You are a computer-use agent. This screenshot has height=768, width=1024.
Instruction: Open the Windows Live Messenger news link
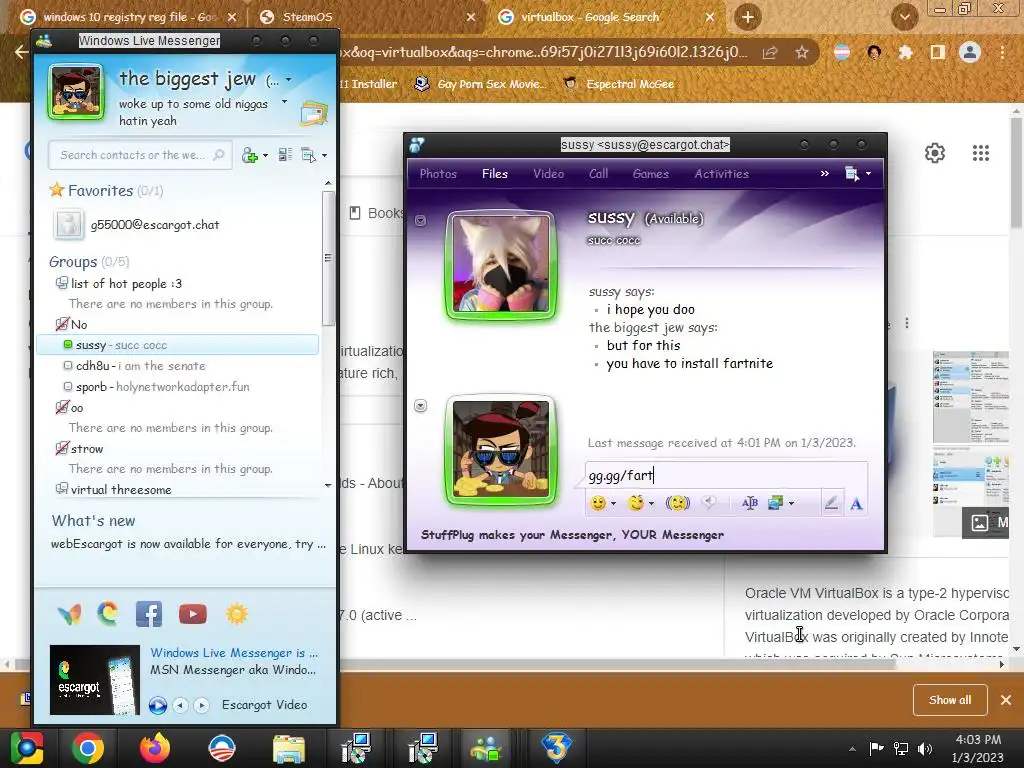[234, 653]
